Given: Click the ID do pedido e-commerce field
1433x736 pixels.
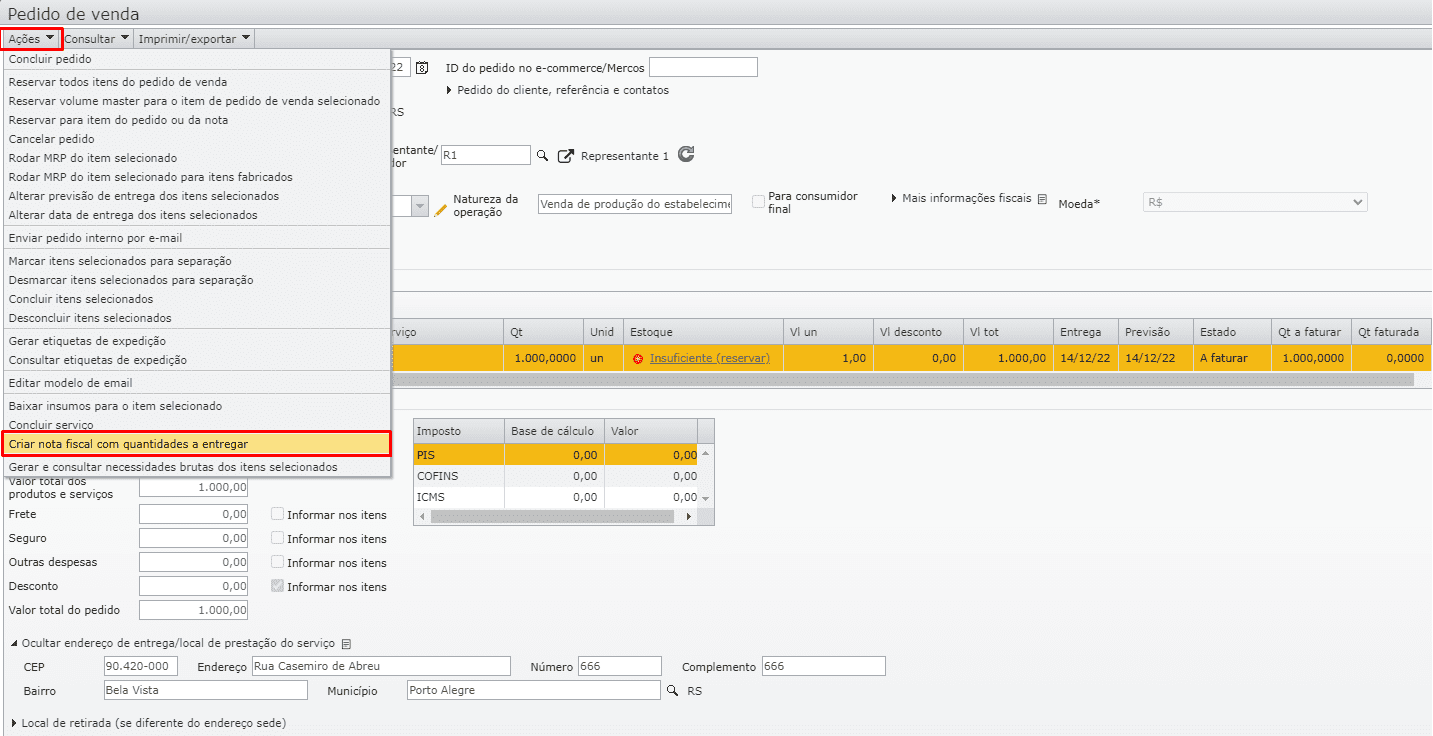Looking at the screenshot, I should [x=703, y=68].
